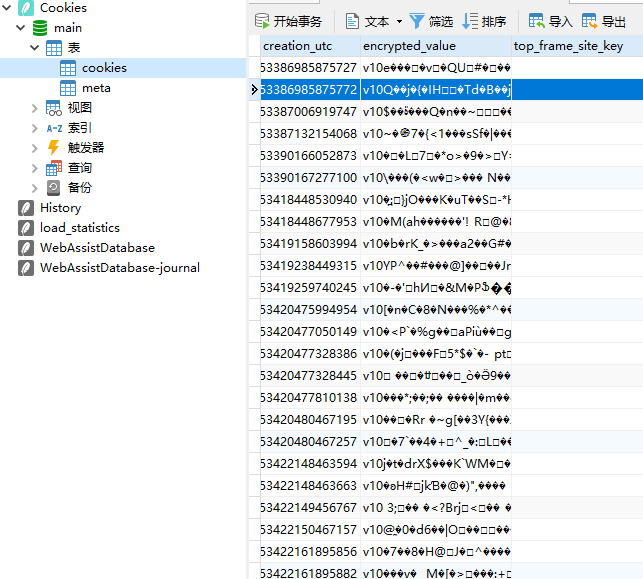Click the 表 (tables) folder icon

point(54,48)
